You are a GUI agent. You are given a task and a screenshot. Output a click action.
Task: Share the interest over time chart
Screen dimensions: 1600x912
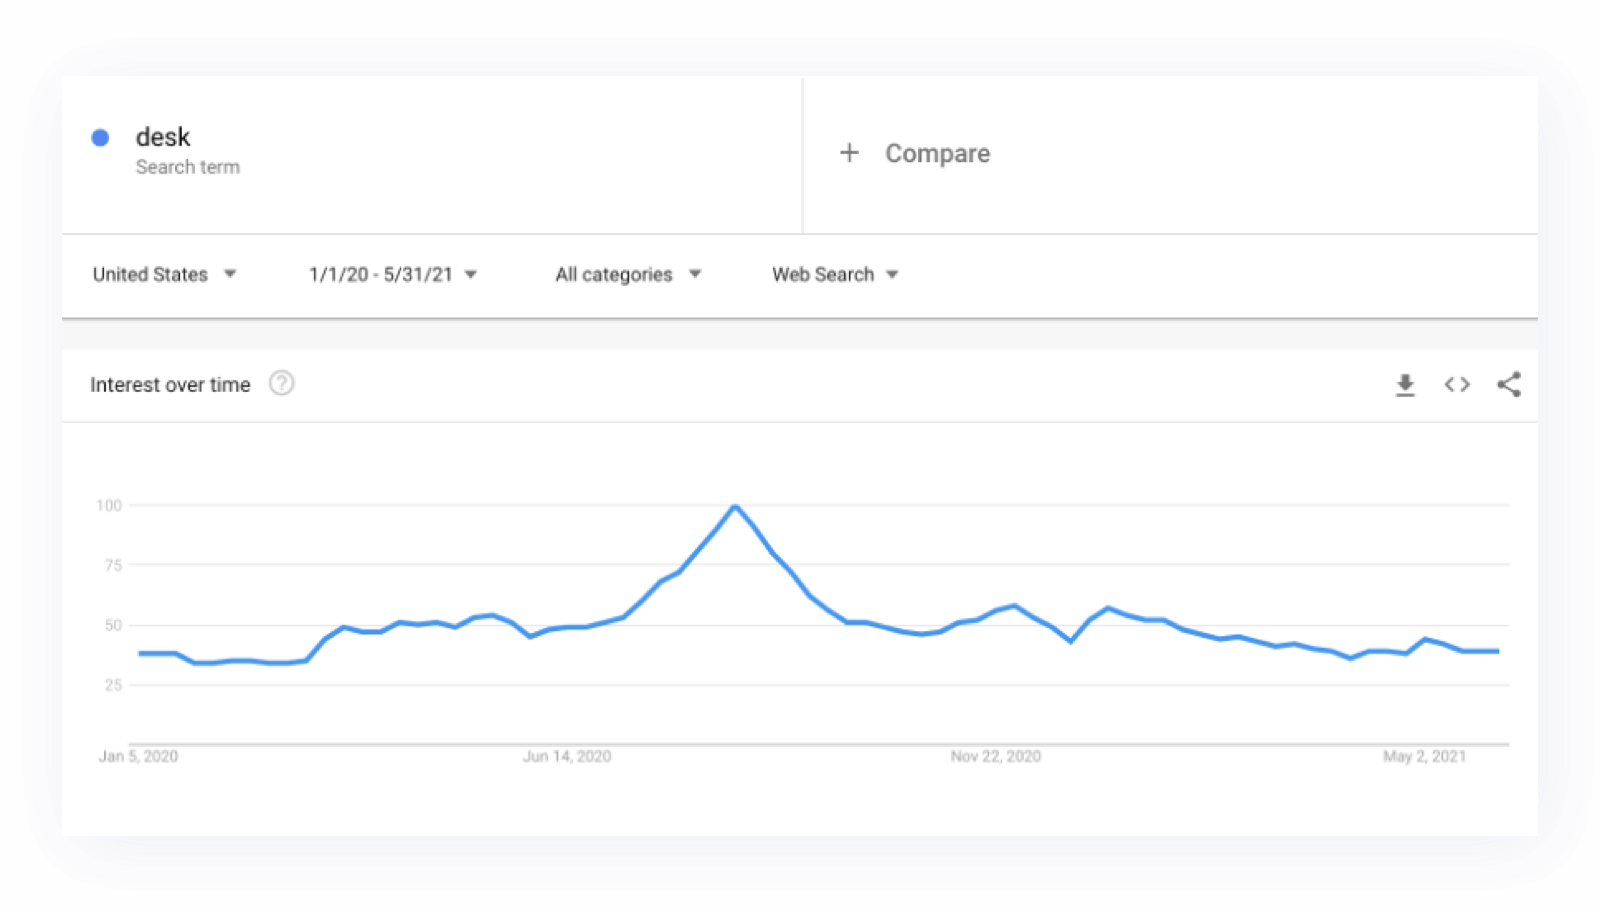point(1509,385)
